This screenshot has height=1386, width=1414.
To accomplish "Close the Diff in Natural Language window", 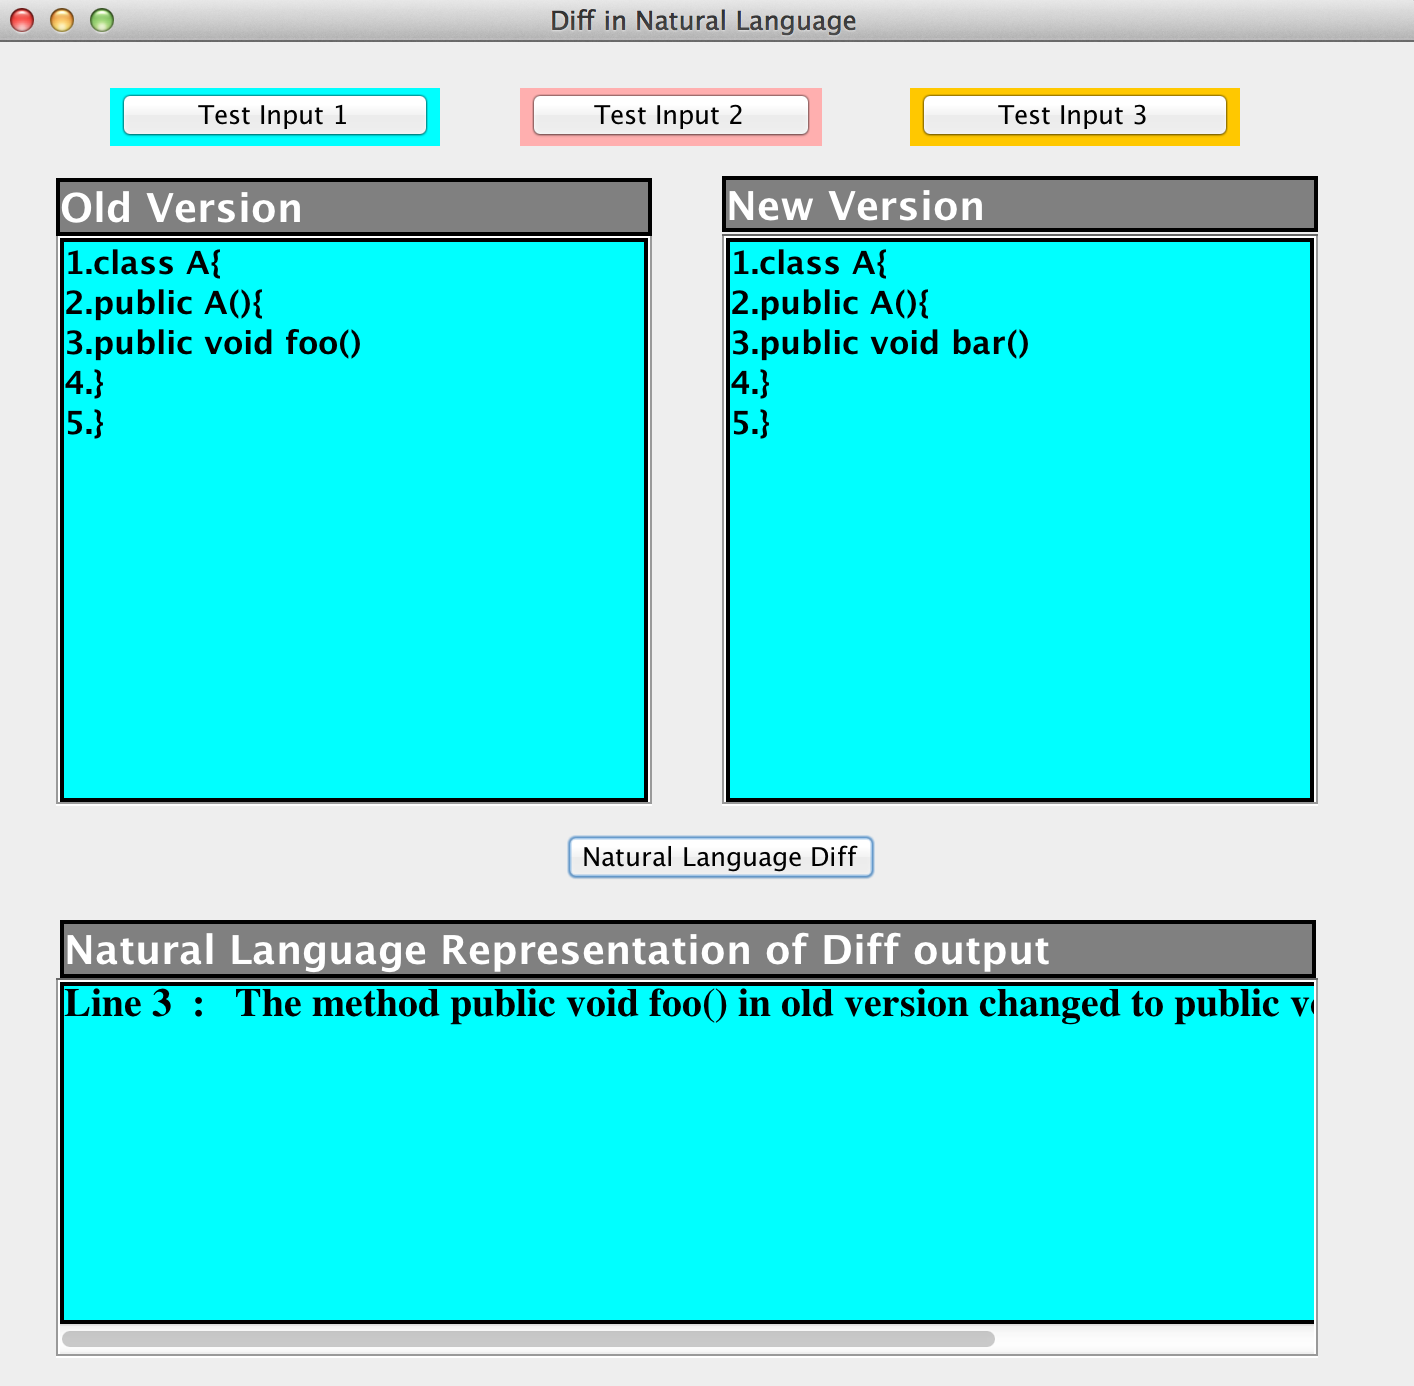I will [x=22, y=20].
